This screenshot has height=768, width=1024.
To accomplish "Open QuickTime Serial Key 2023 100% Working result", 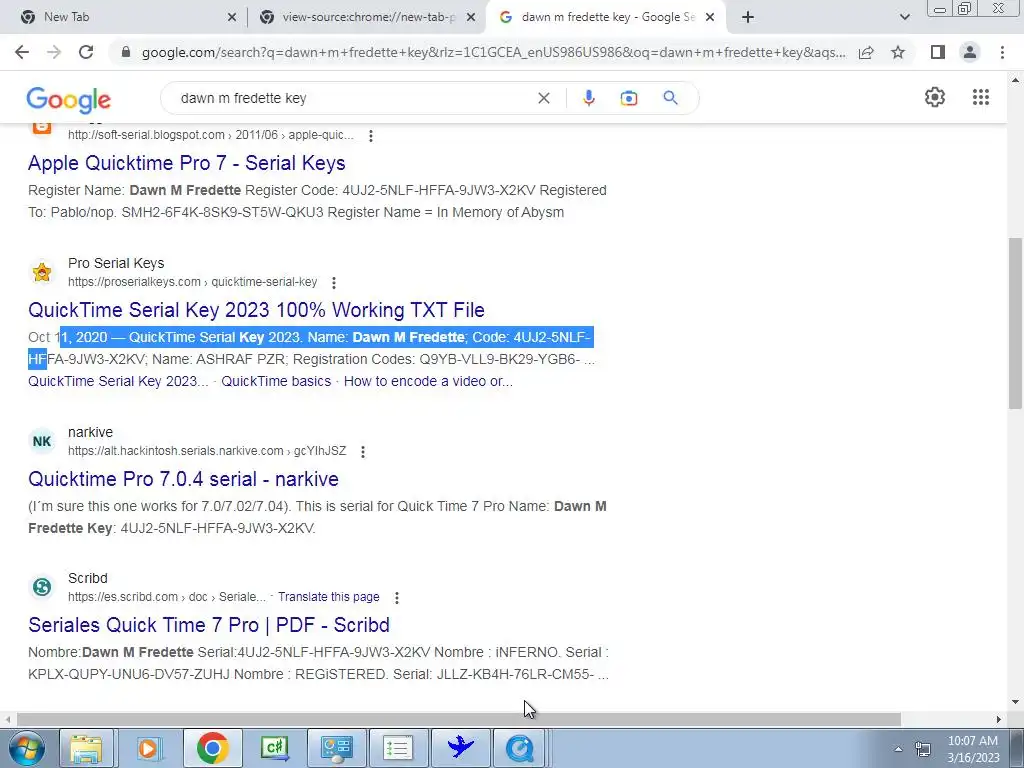I will pyautogui.click(x=257, y=310).
